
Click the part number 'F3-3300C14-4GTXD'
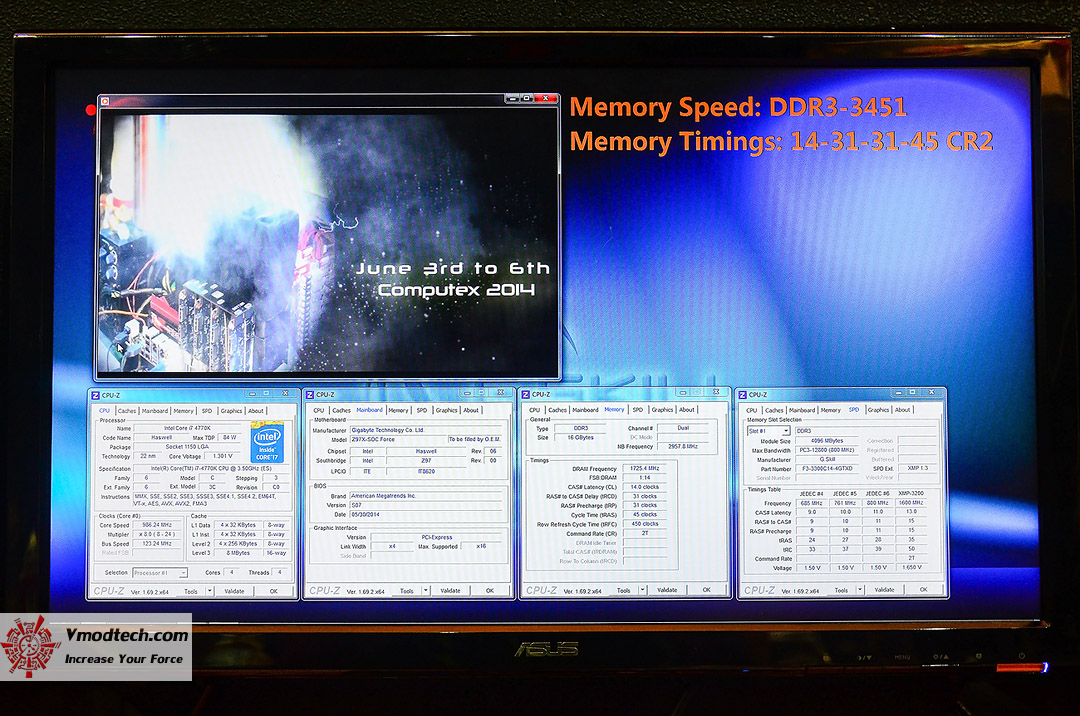(x=827, y=469)
